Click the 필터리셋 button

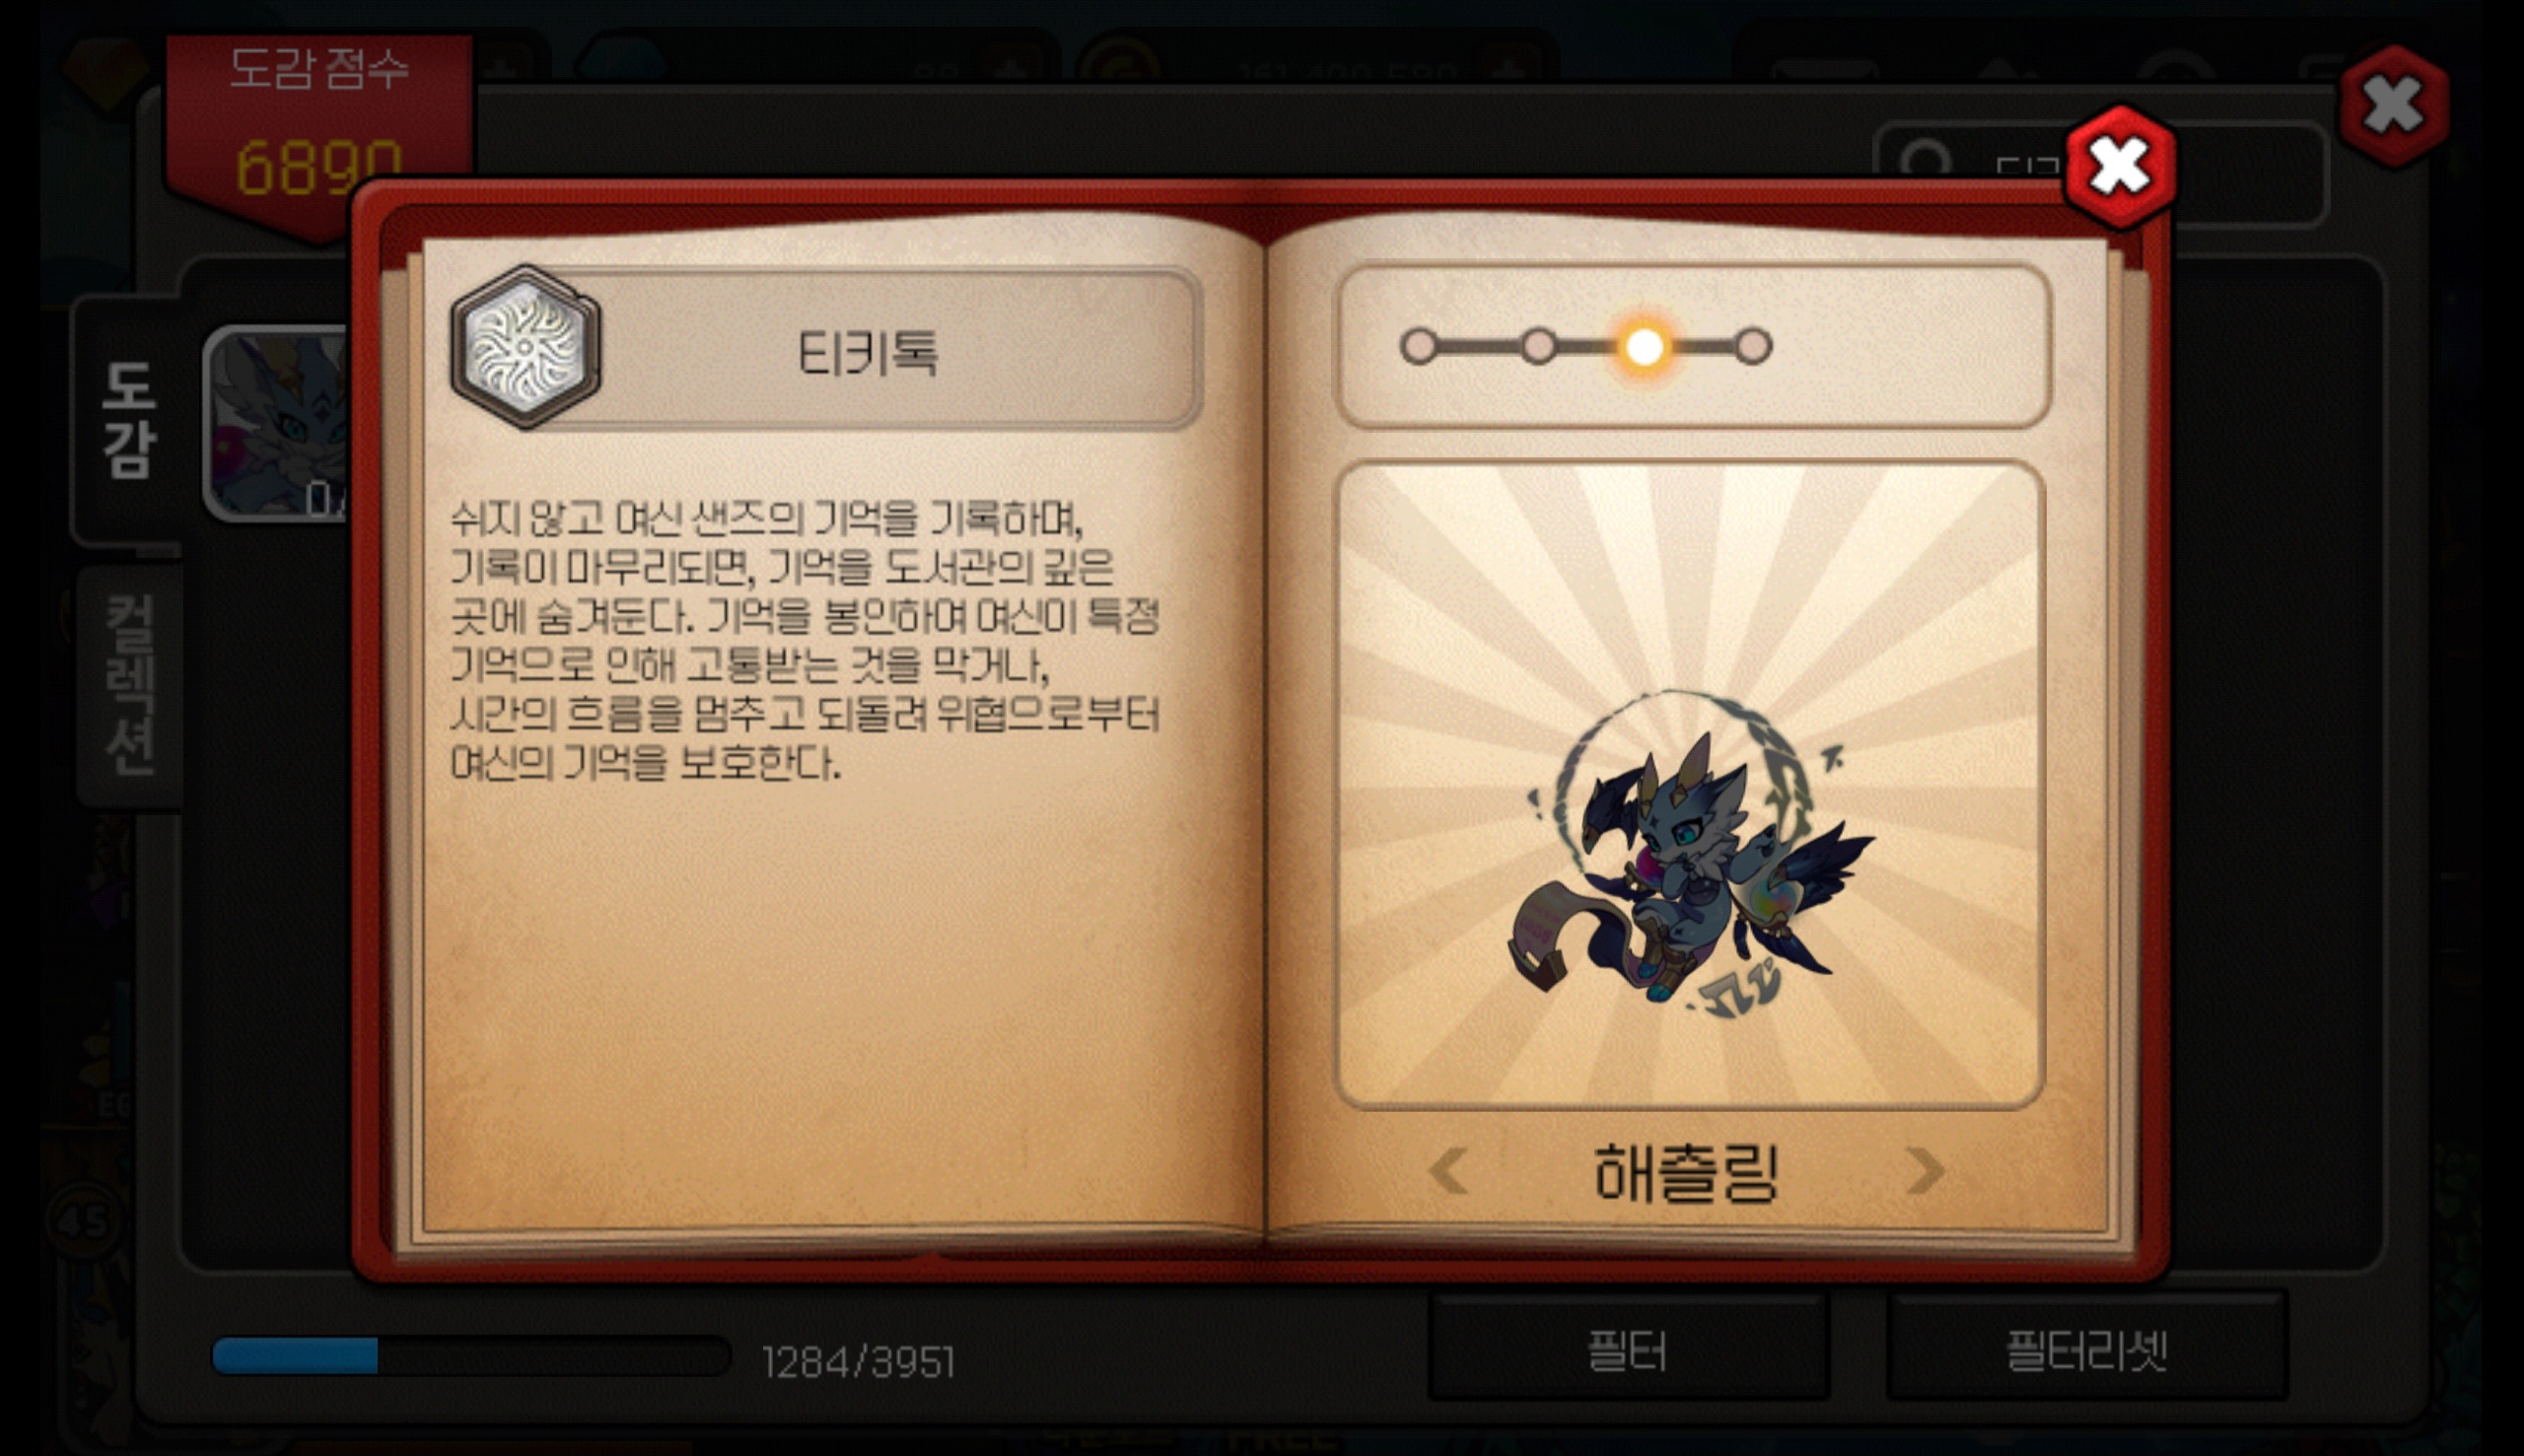2087,1350
